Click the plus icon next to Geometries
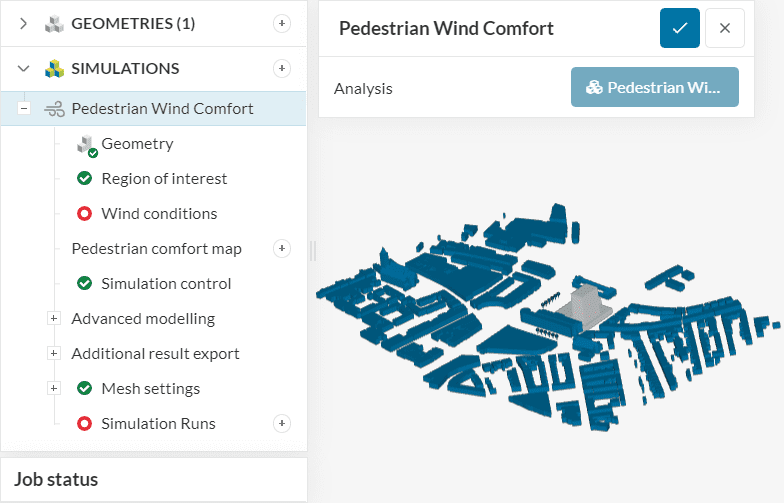The width and height of the screenshot is (784, 503). 282,23
